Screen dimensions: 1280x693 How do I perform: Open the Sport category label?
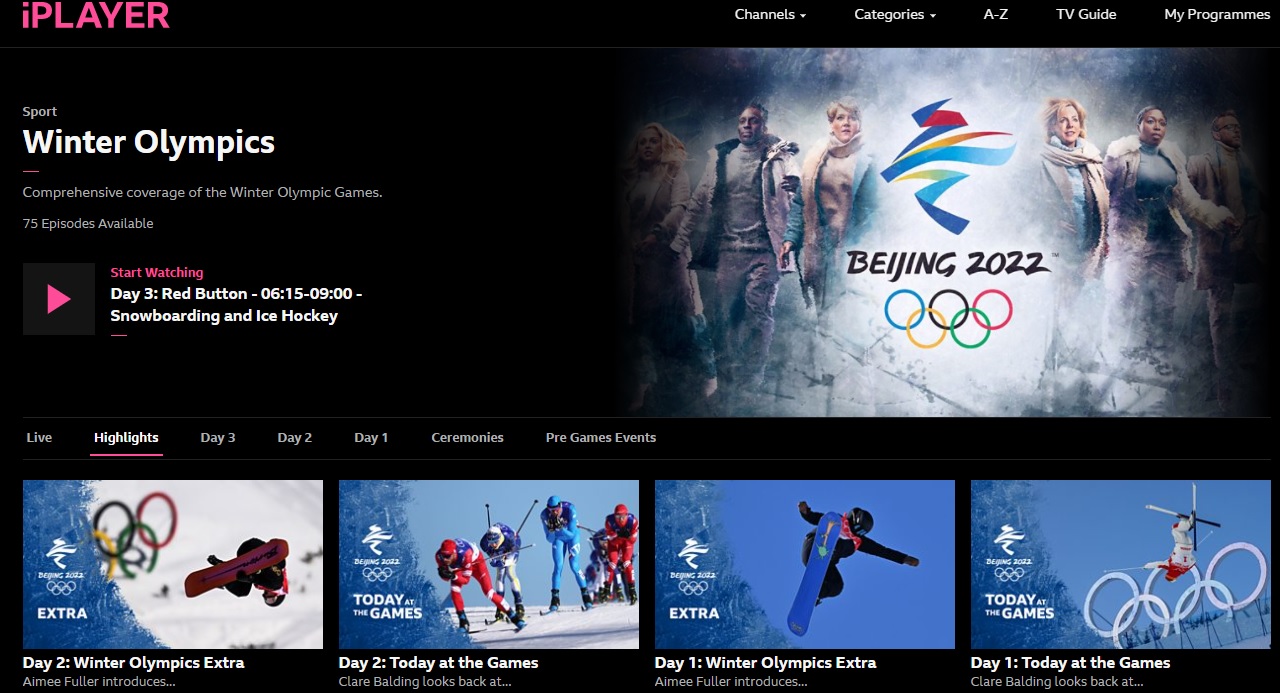click(40, 111)
